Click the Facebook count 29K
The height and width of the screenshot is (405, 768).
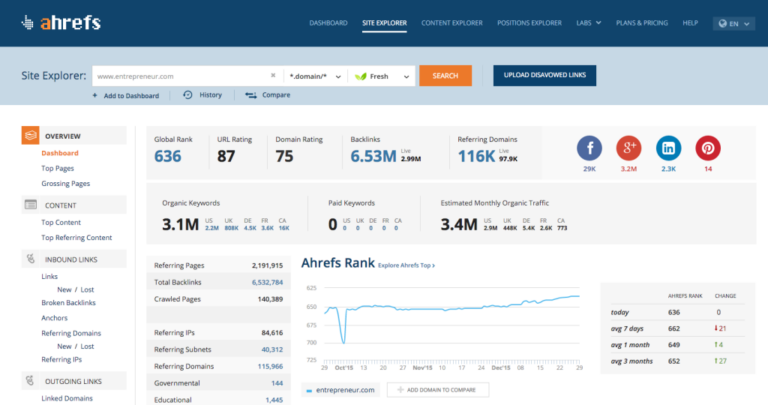coord(589,168)
